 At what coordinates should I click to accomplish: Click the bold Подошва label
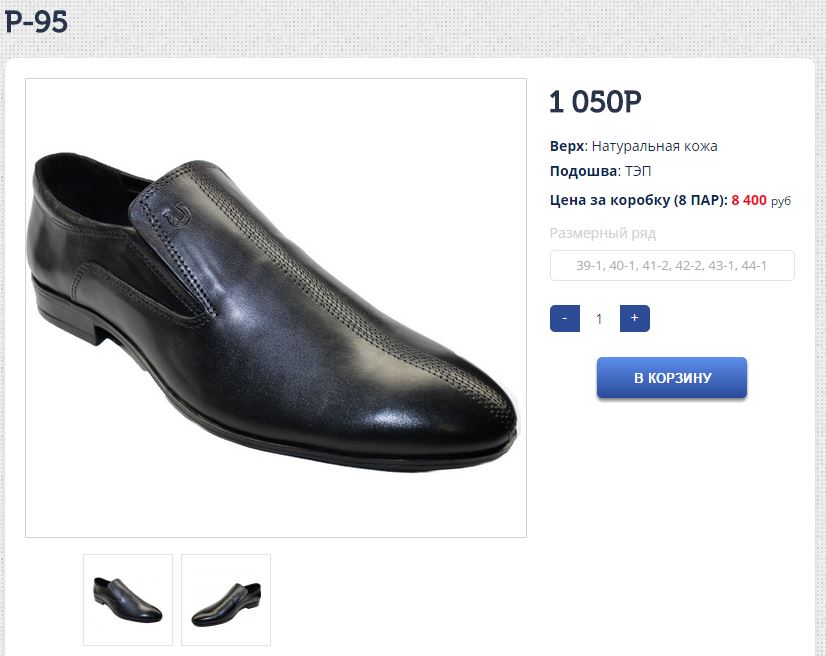[584, 171]
